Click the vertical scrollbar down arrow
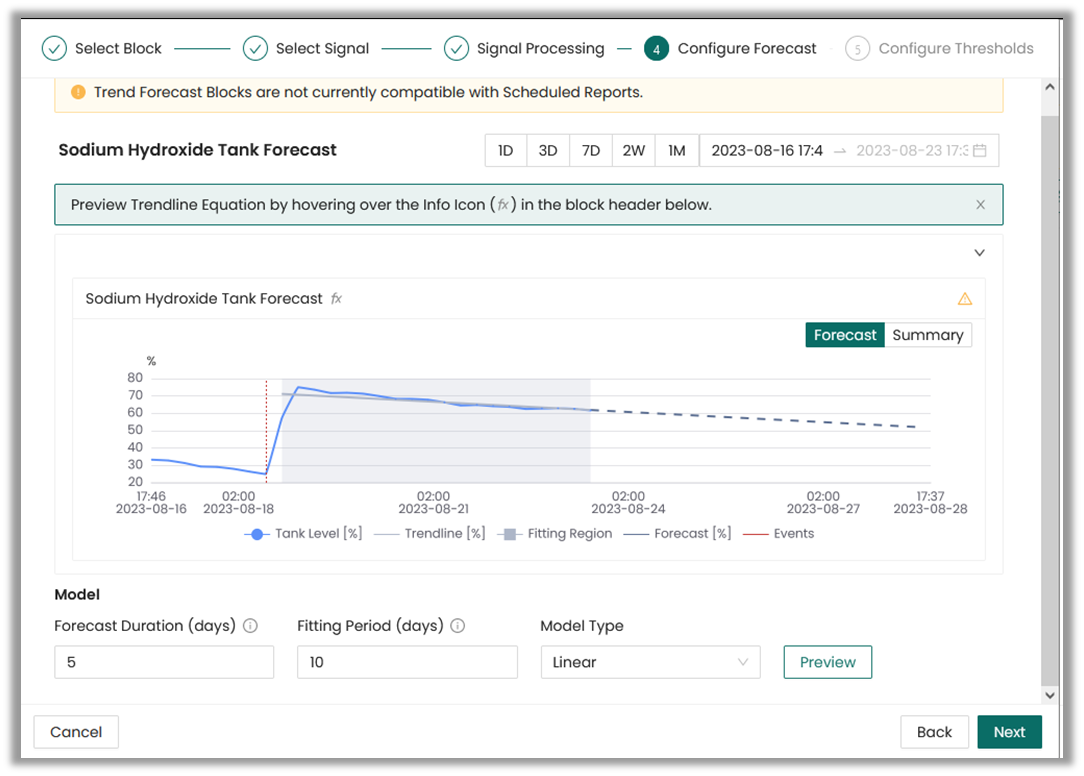Image resolution: width=1084 pixels, height=776 pixels. pos(1049,696)
